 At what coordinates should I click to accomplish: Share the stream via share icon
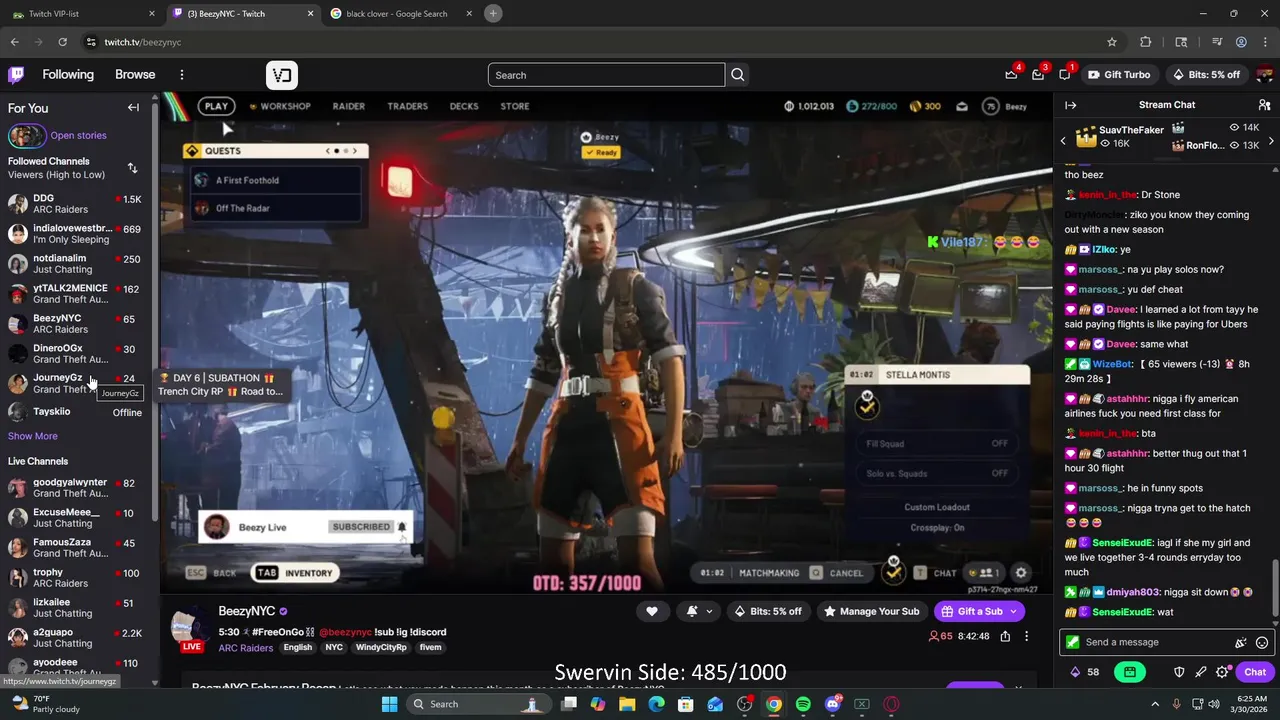[x=1005, y=636]
